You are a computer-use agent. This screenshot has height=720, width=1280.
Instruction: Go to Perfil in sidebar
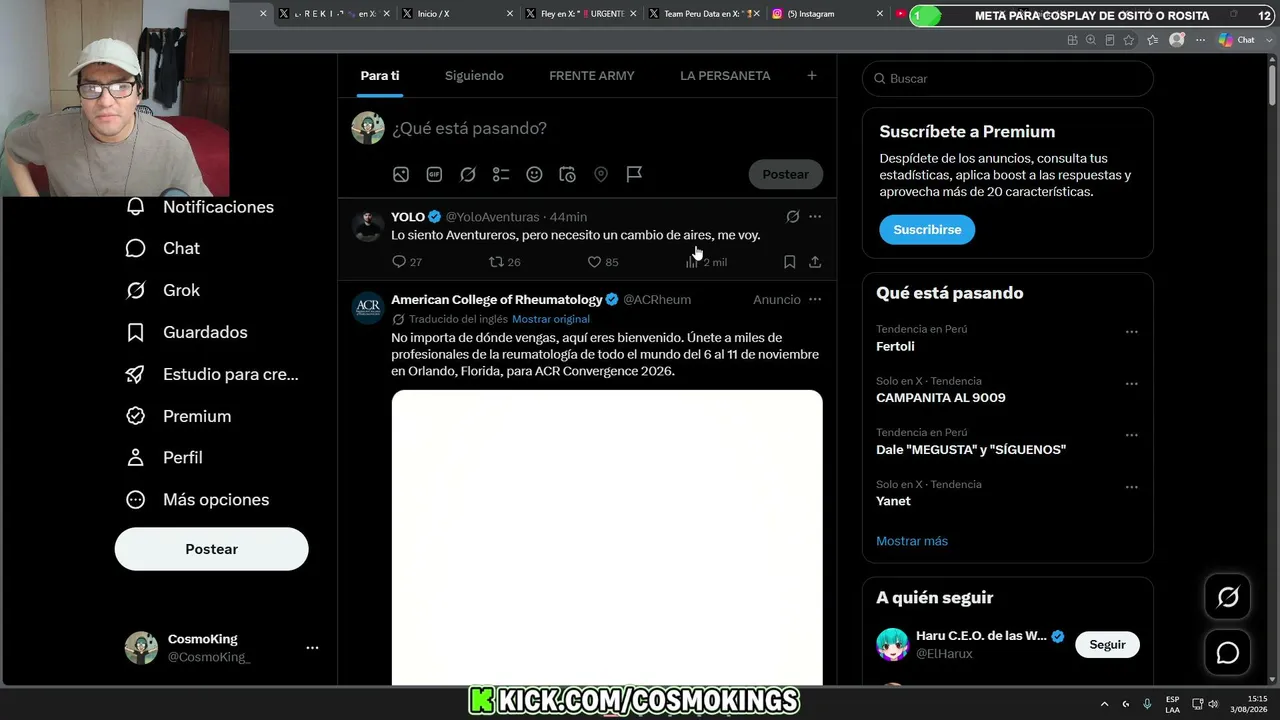[x=164, y=457]
